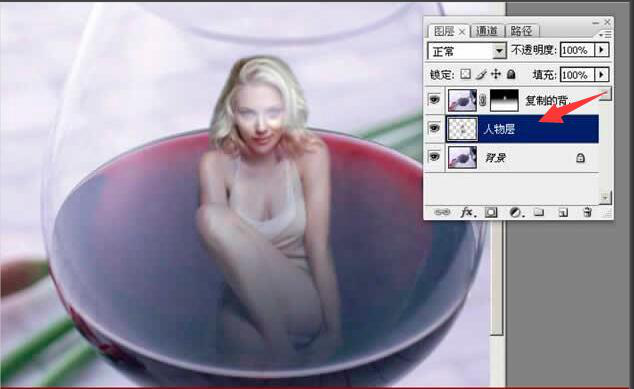This screenshot has height=389, width=634.
Task: Click the 填充 100% input field
Action: coord(577,75)
